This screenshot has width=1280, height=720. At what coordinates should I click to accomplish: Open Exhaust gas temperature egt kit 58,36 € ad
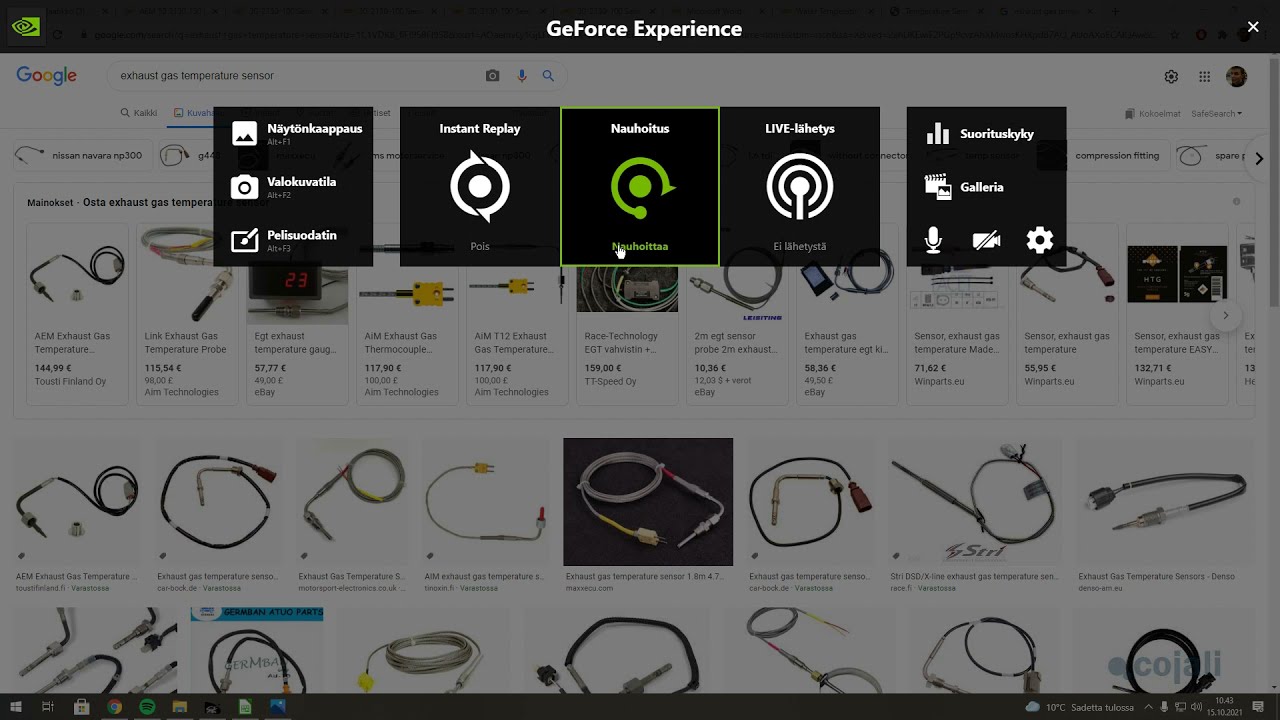(x=847, y=313)
